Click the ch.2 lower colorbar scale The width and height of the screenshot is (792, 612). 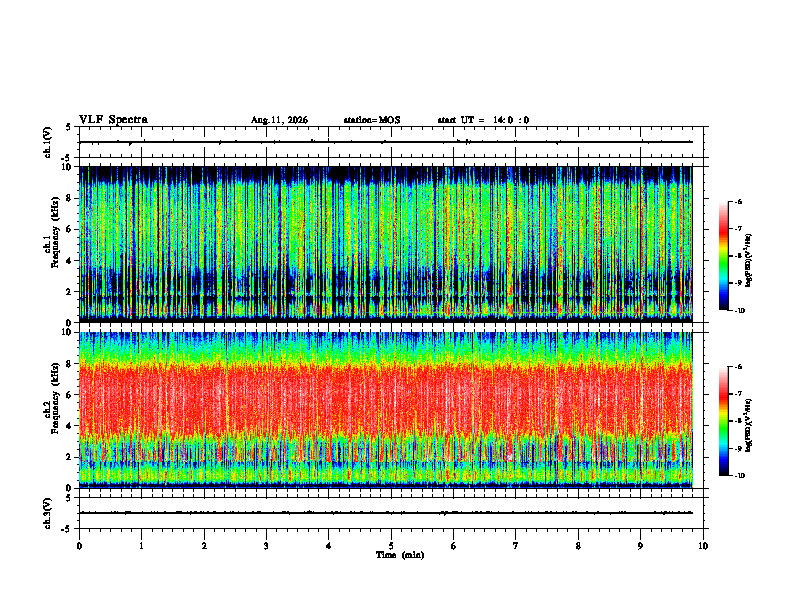click(723, 421)
